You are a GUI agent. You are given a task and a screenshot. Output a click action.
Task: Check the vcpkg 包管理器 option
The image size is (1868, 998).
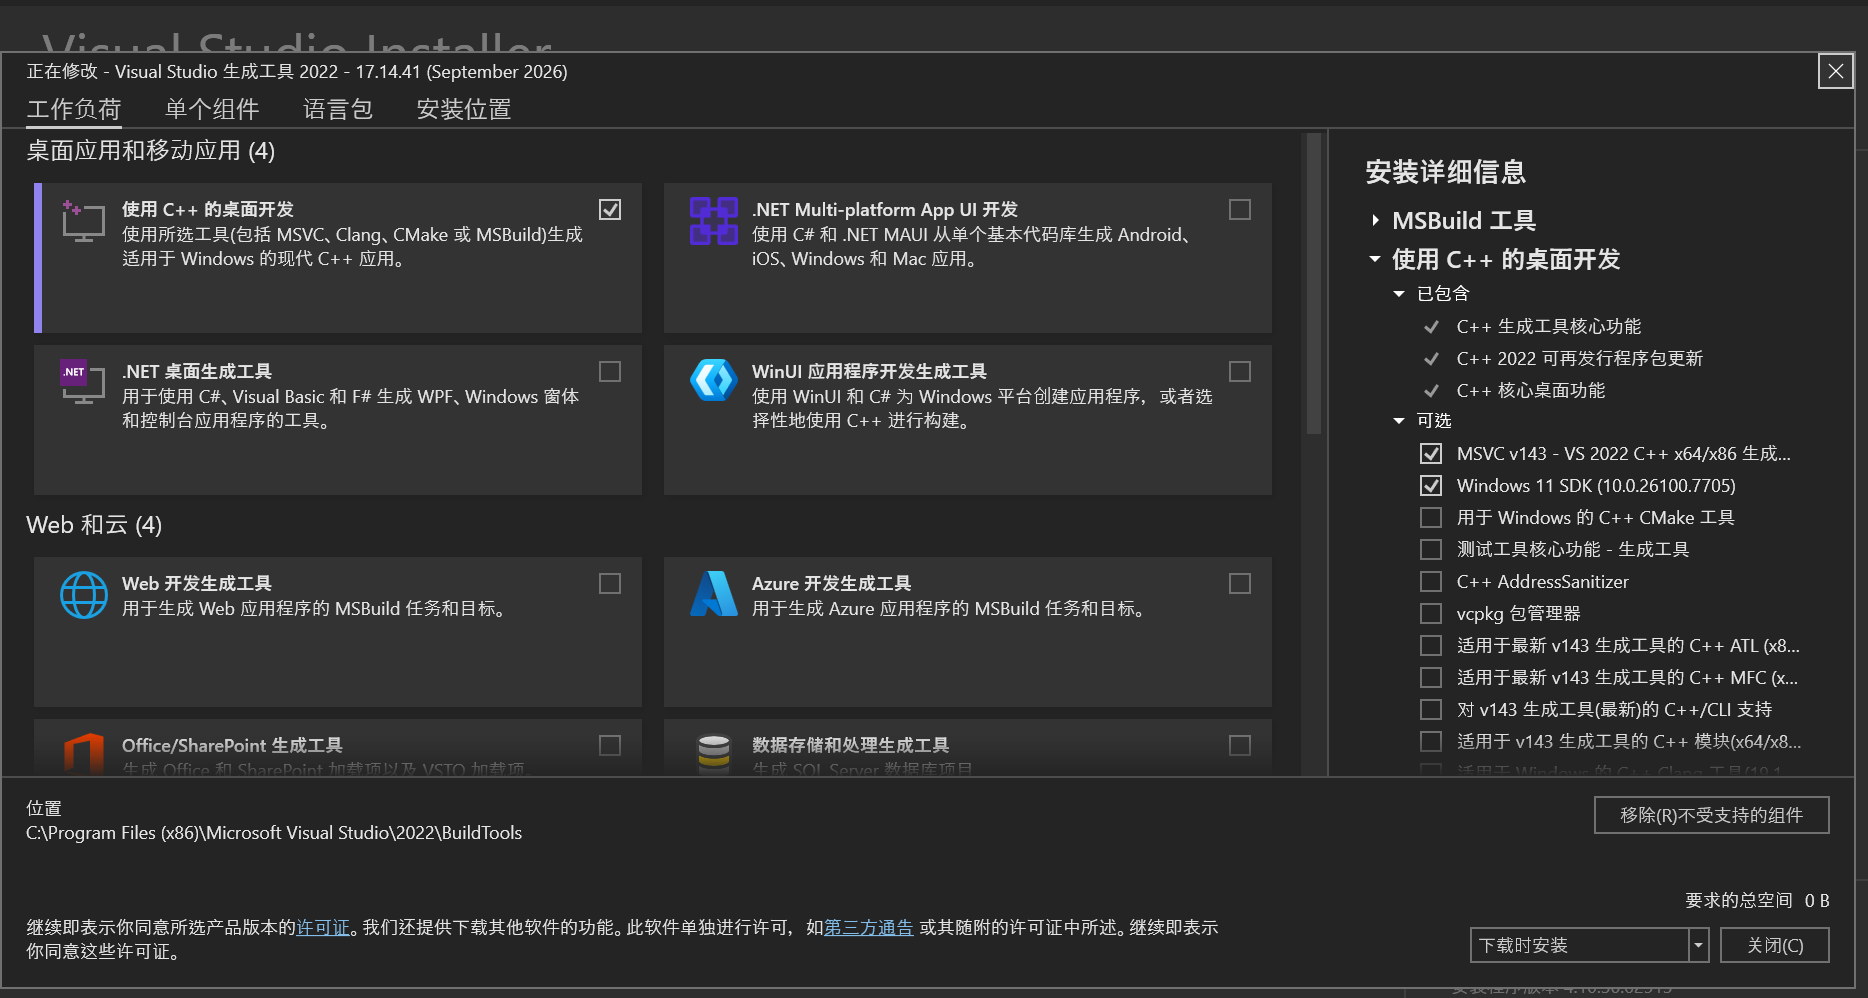pyautogui.click(x=1431, y=614)
